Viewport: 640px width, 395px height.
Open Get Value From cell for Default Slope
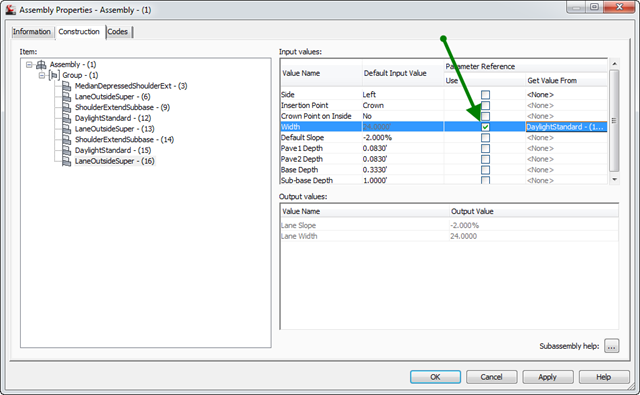tap(566, 138)
